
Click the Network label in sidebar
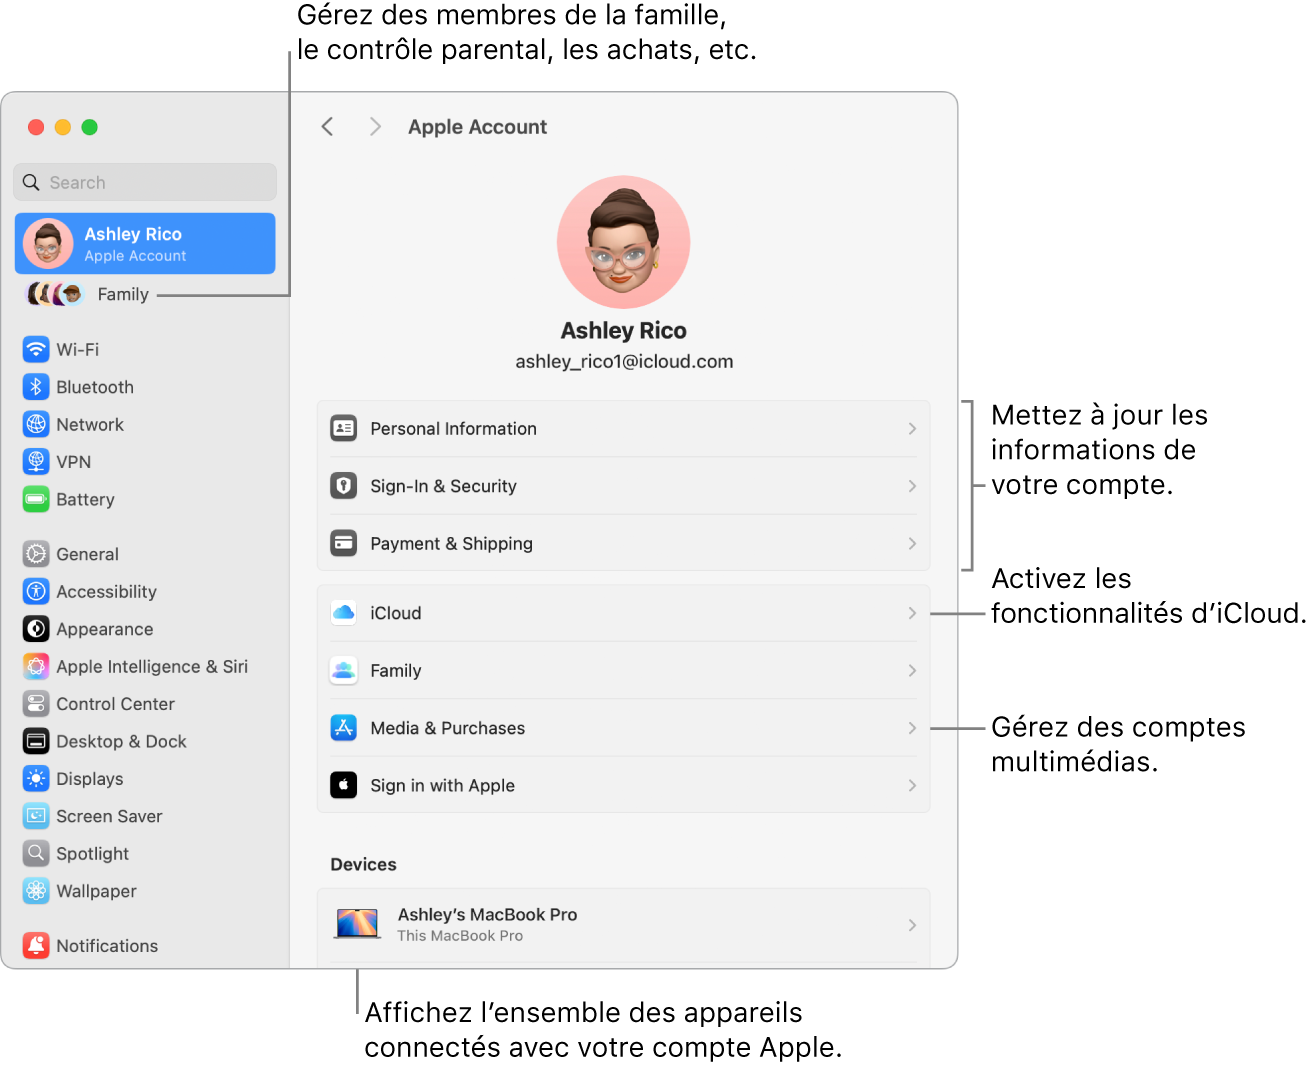tap(90, 424)
